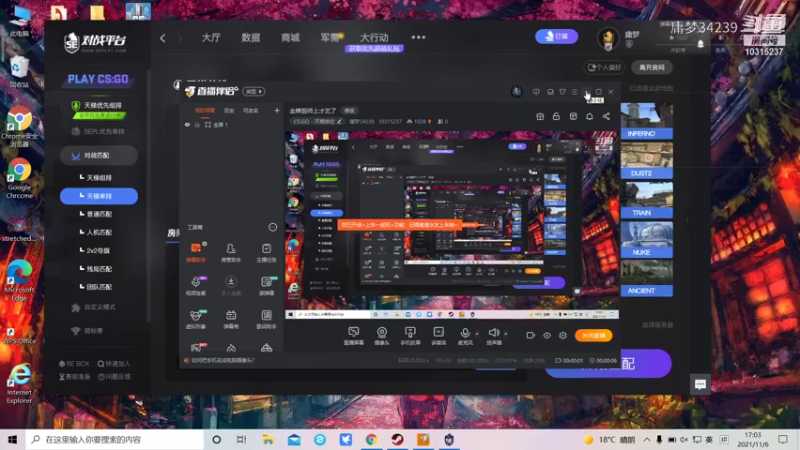Image resolution: width=800 pixels, height=450 pixels.
Task: Toggle the preview eye icon in bottom bar
Action: [x=546, y=335]
